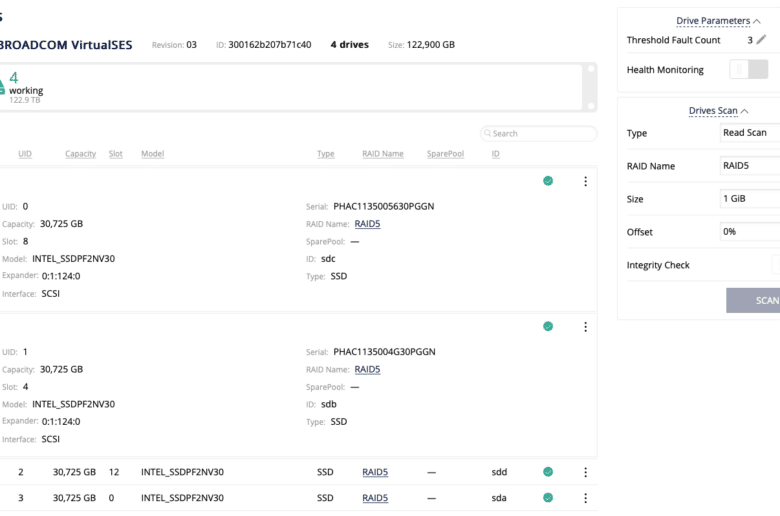Image resolution: width=780 pixels, height=516 pixels.
Task: Edit Threshold Fault Count with pencil icon
Action: (761, 40)
